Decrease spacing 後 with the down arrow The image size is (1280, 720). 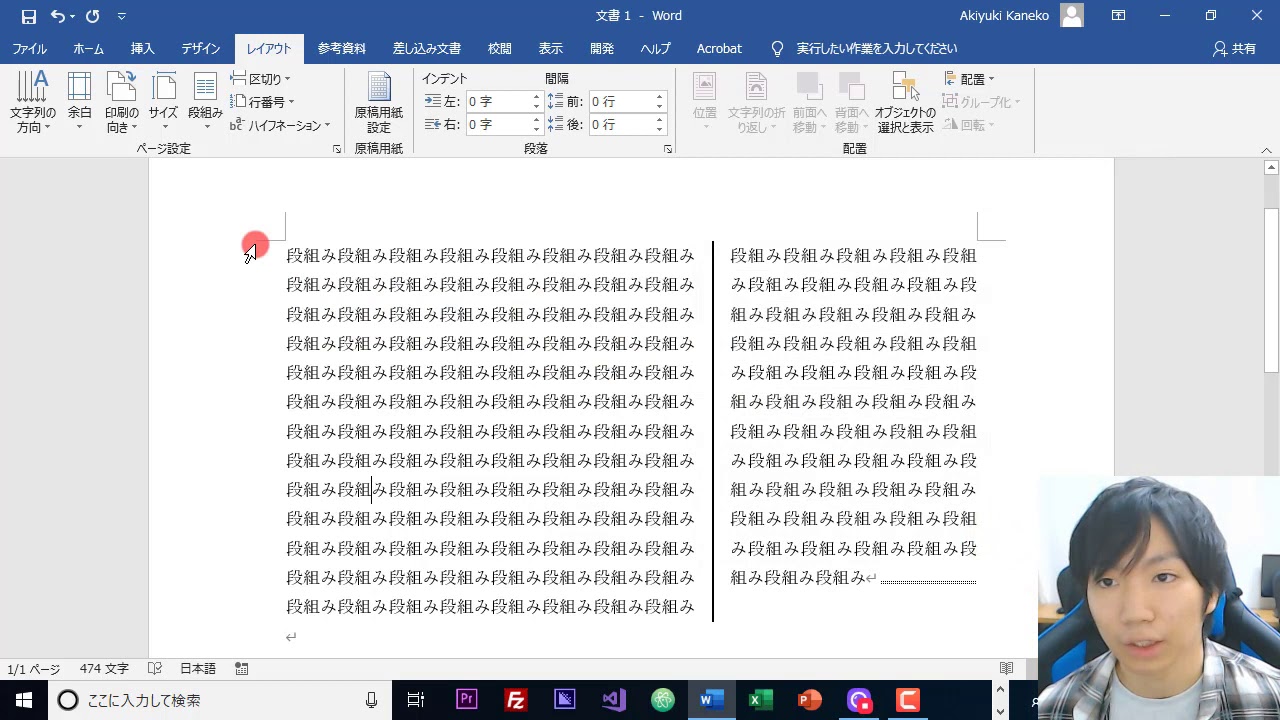(659, 129)
